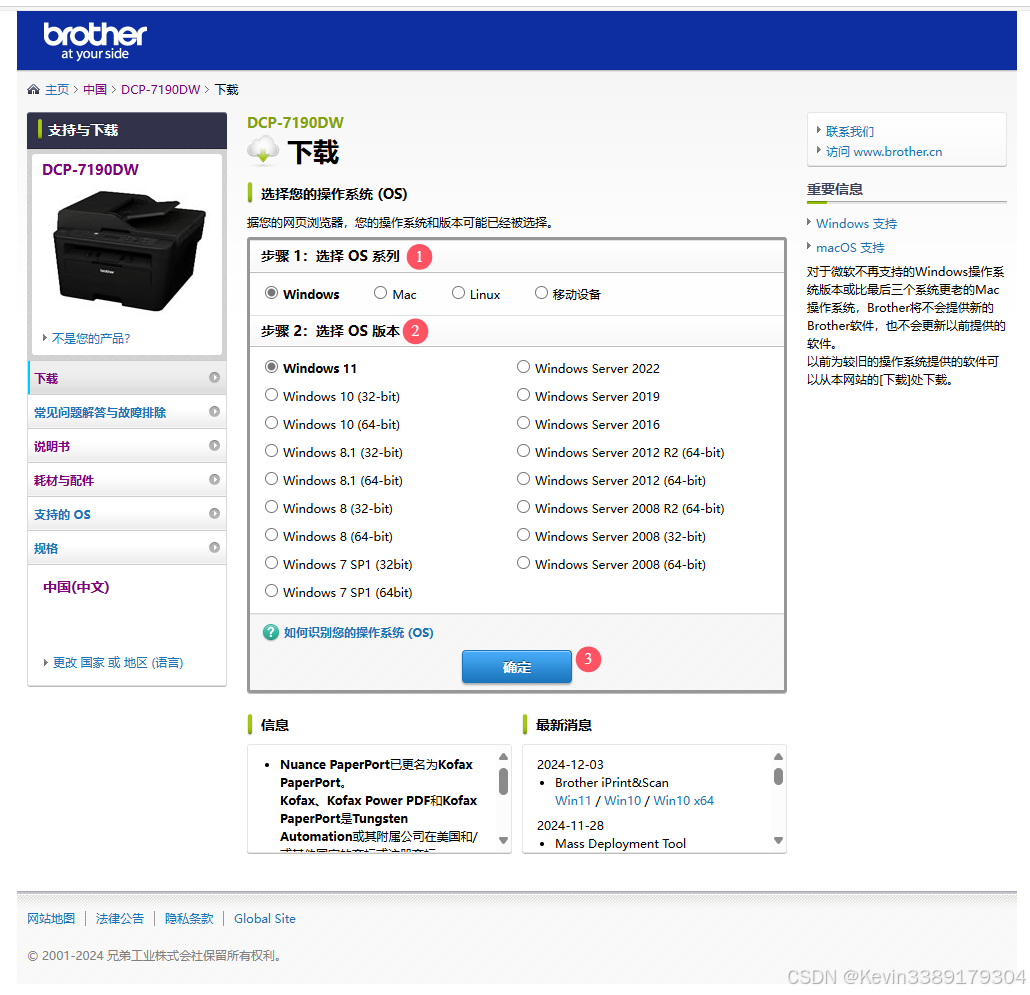Viewport: 1030px width, 995px height.
Task: Choose Windows 8.1 (32-bit) option
Action: (271, 451)
